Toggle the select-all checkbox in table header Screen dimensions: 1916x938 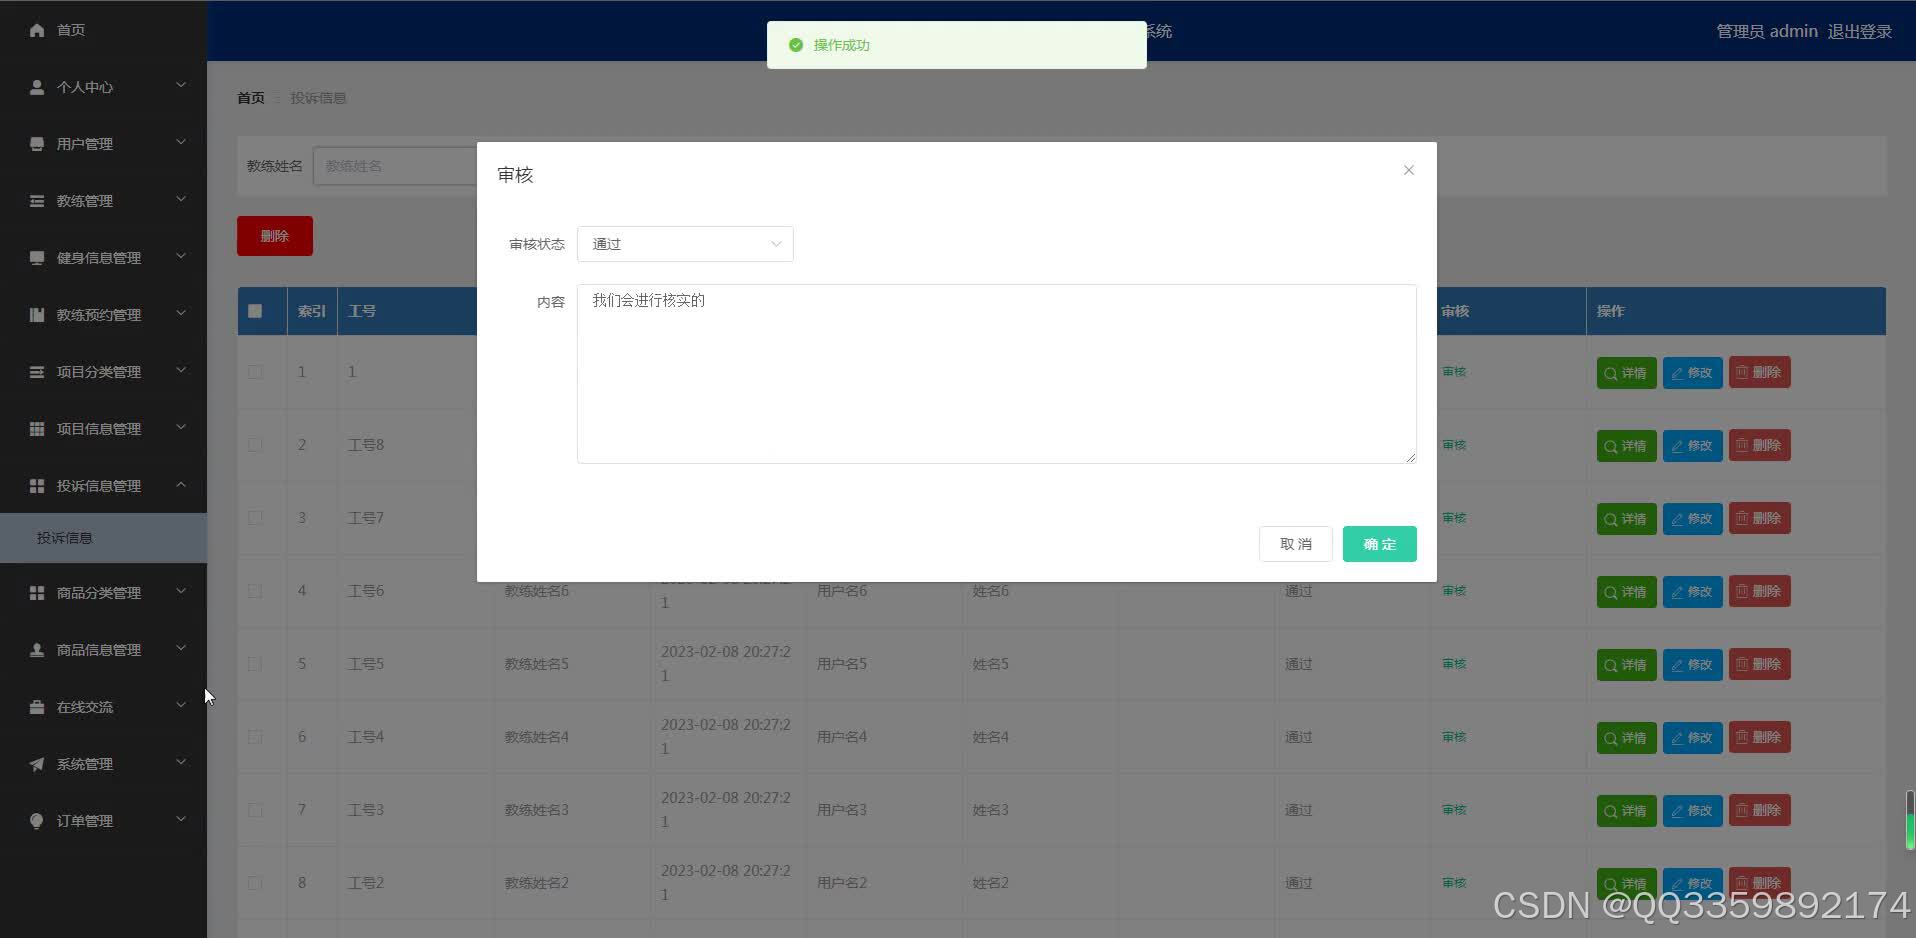pos(255,311)
